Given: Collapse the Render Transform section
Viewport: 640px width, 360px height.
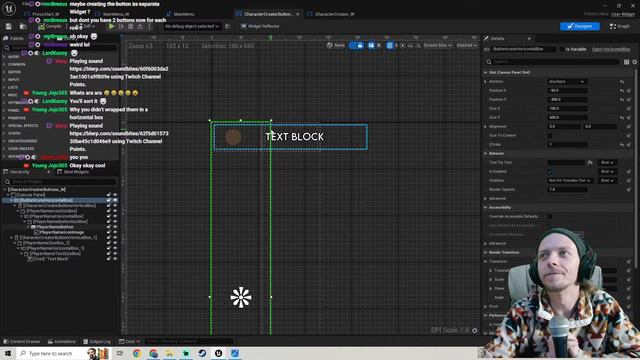Looking at the screenshot, I should click(486, 252).
